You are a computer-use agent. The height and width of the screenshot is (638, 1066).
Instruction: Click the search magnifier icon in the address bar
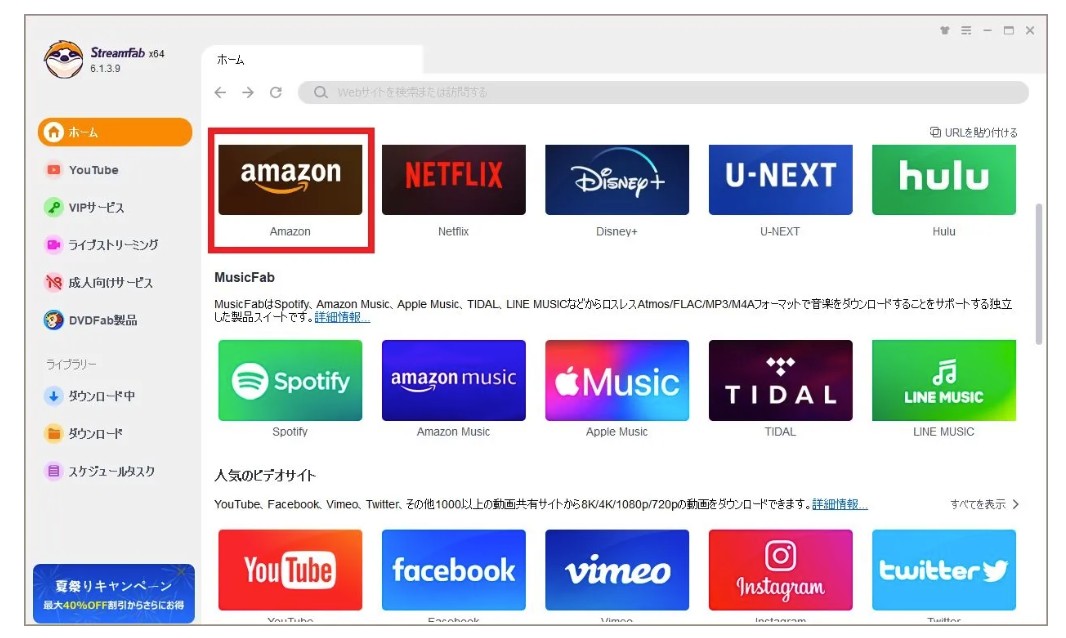click(320, 93)
